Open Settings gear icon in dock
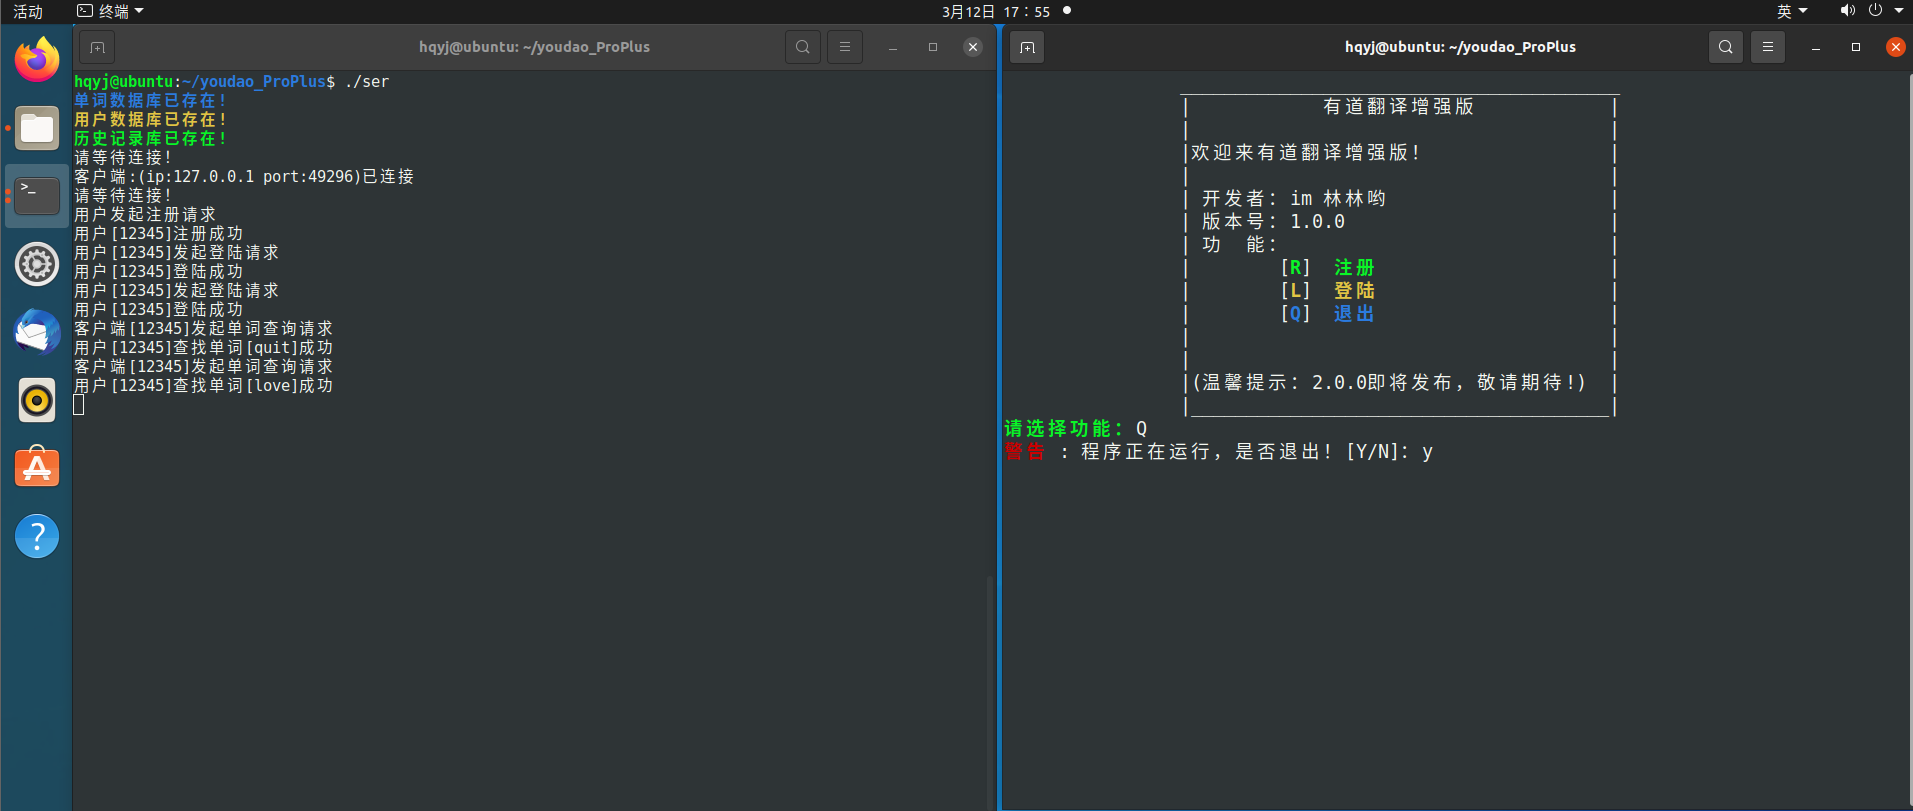The width and height of the screenshot is (1913, 811). pos(37,264)
